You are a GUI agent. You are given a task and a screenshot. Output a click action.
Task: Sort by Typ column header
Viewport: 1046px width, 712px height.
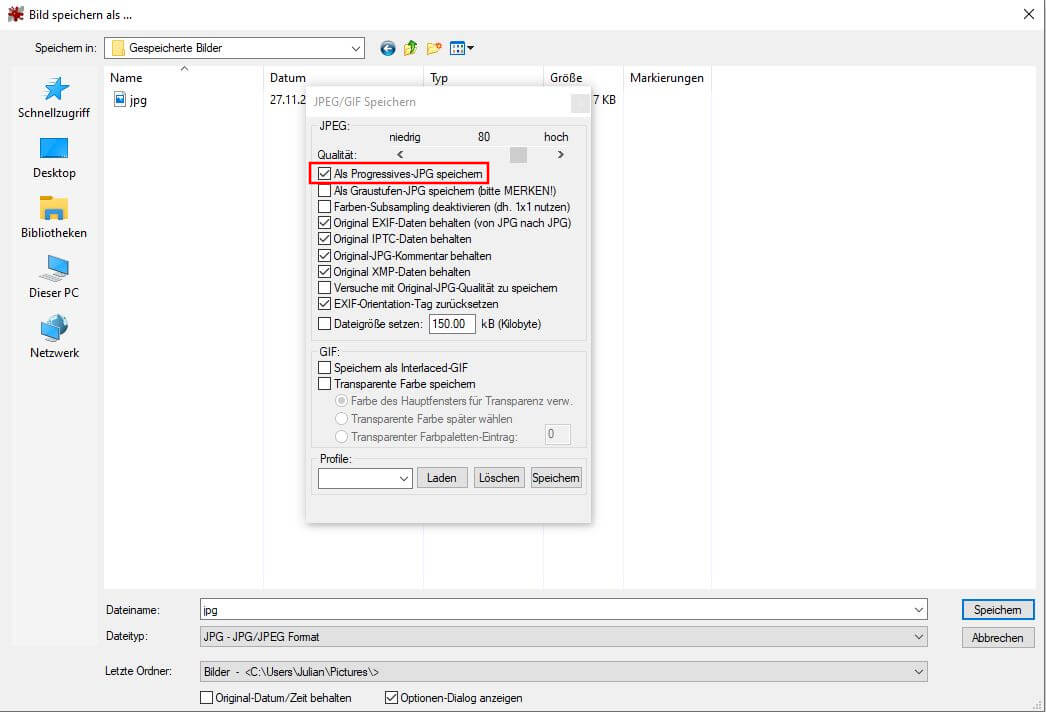[x=484, y=77]
